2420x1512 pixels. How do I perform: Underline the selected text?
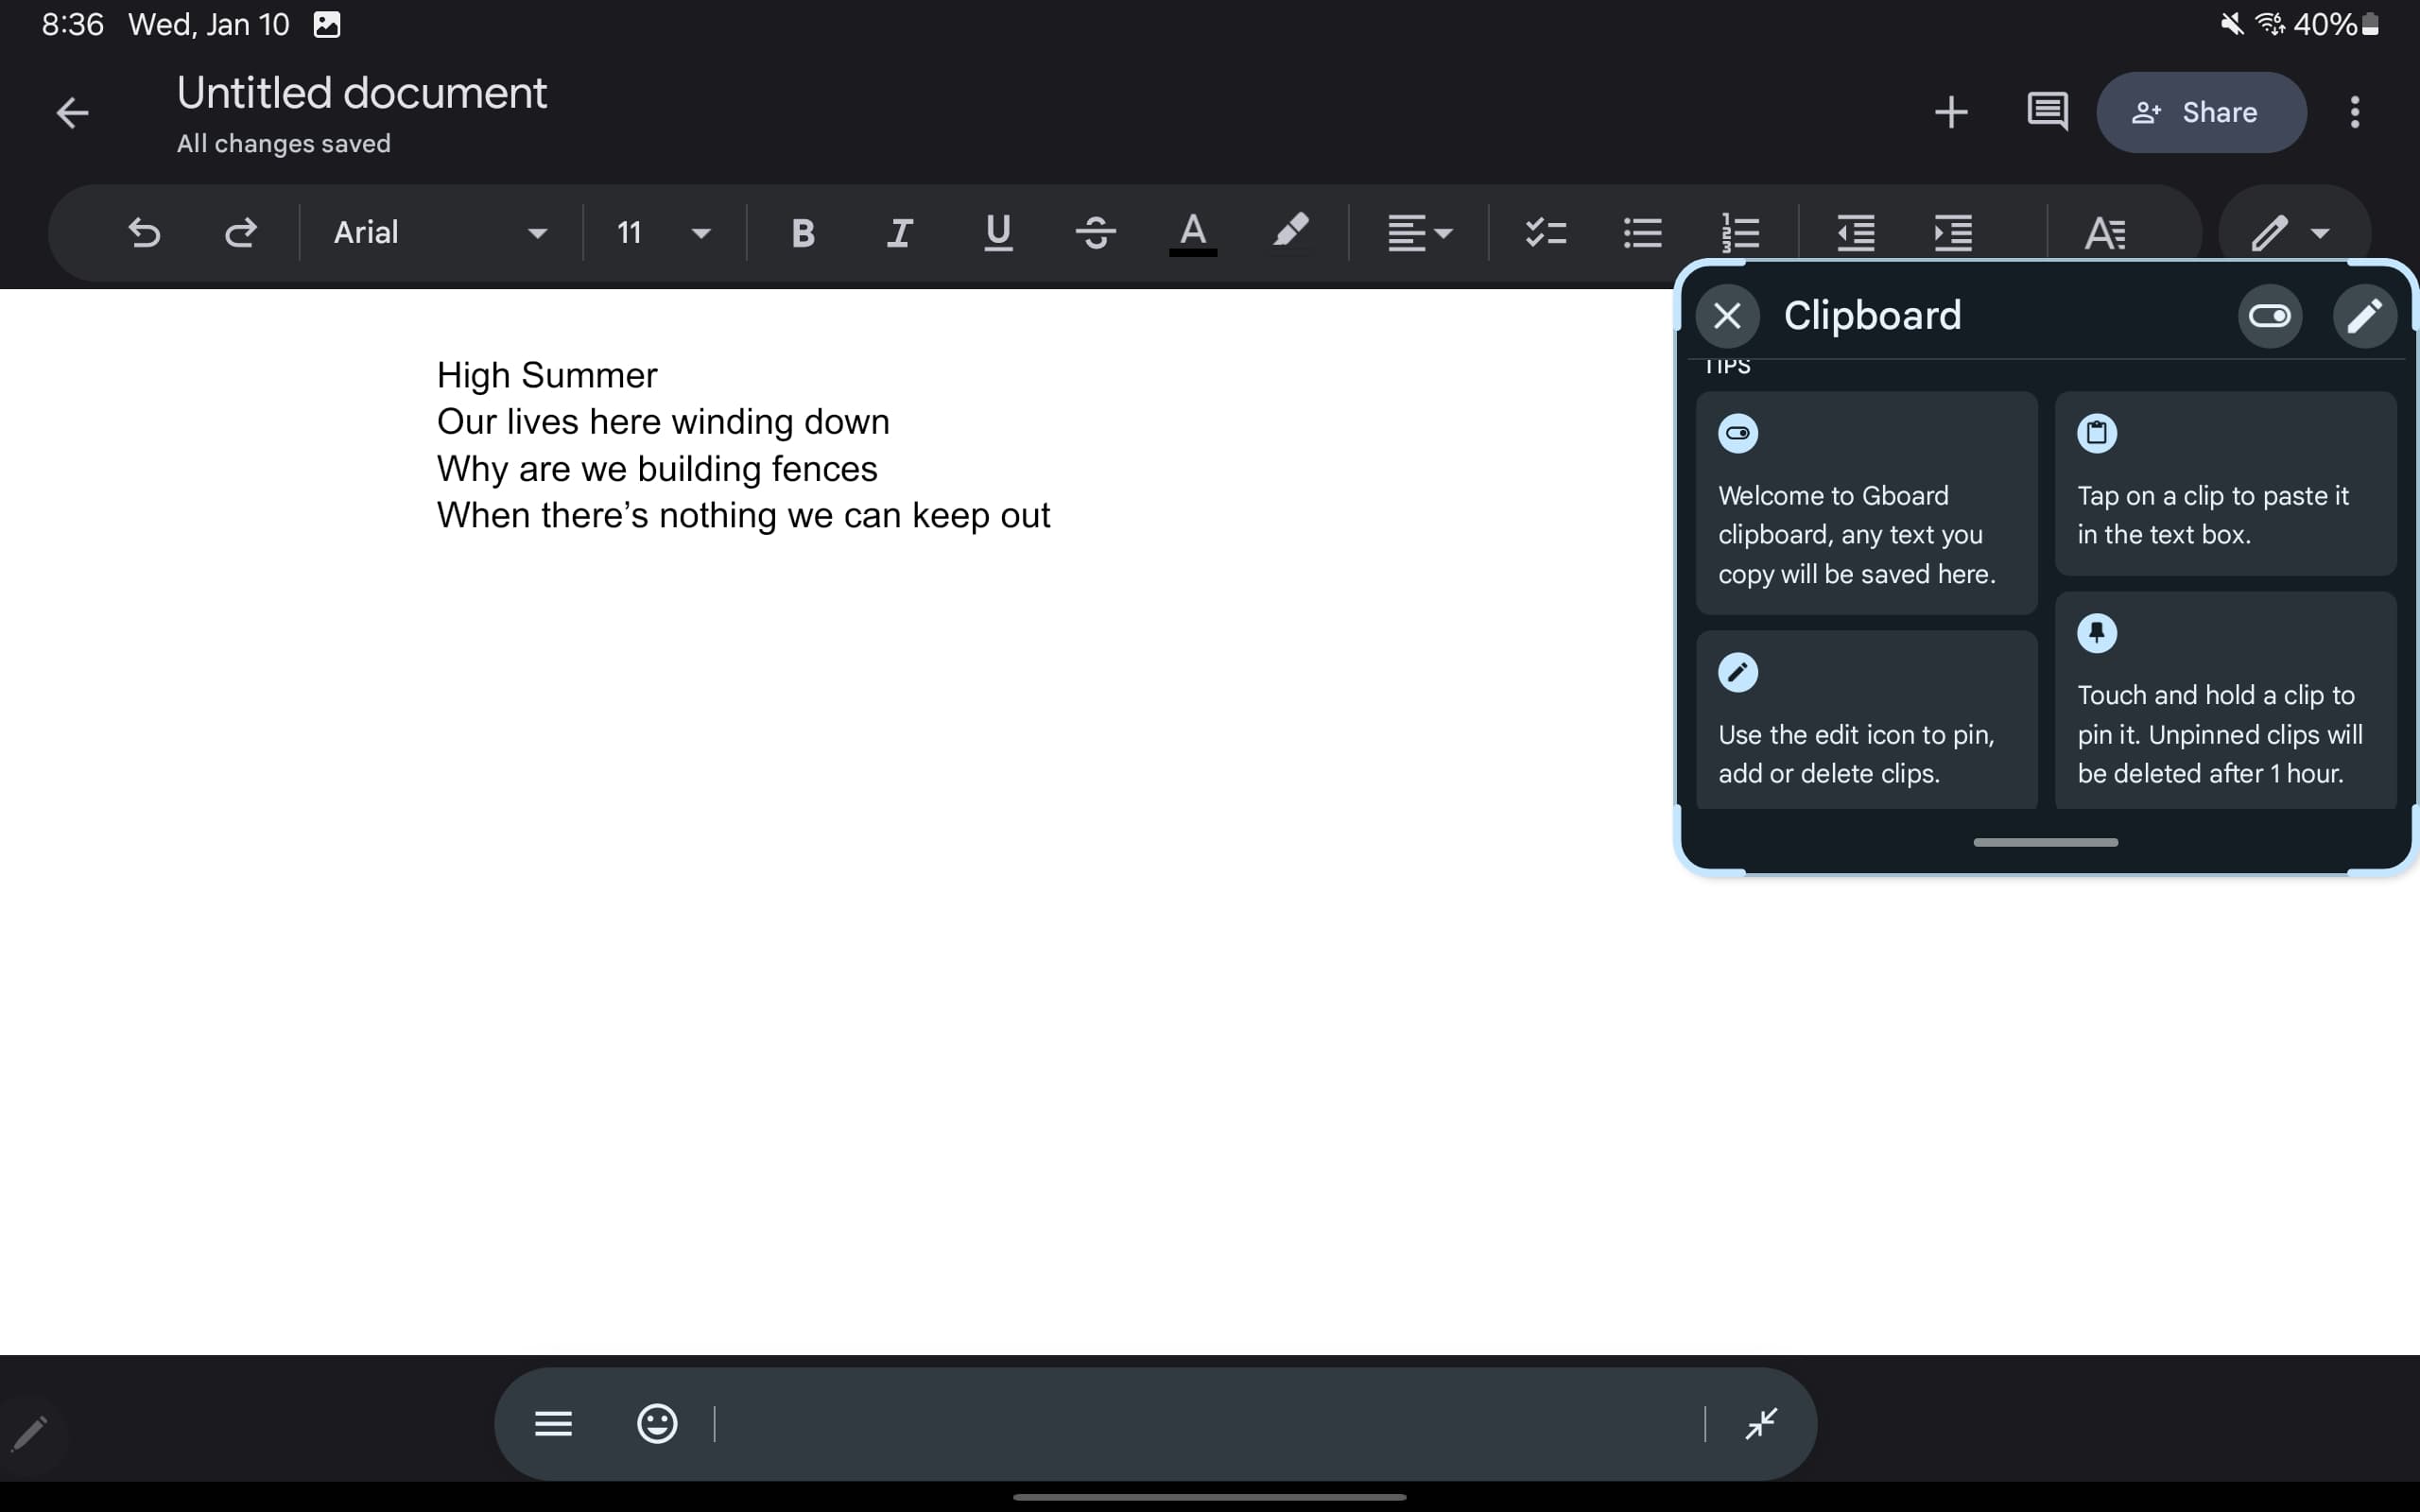click(x=997, y=233)
